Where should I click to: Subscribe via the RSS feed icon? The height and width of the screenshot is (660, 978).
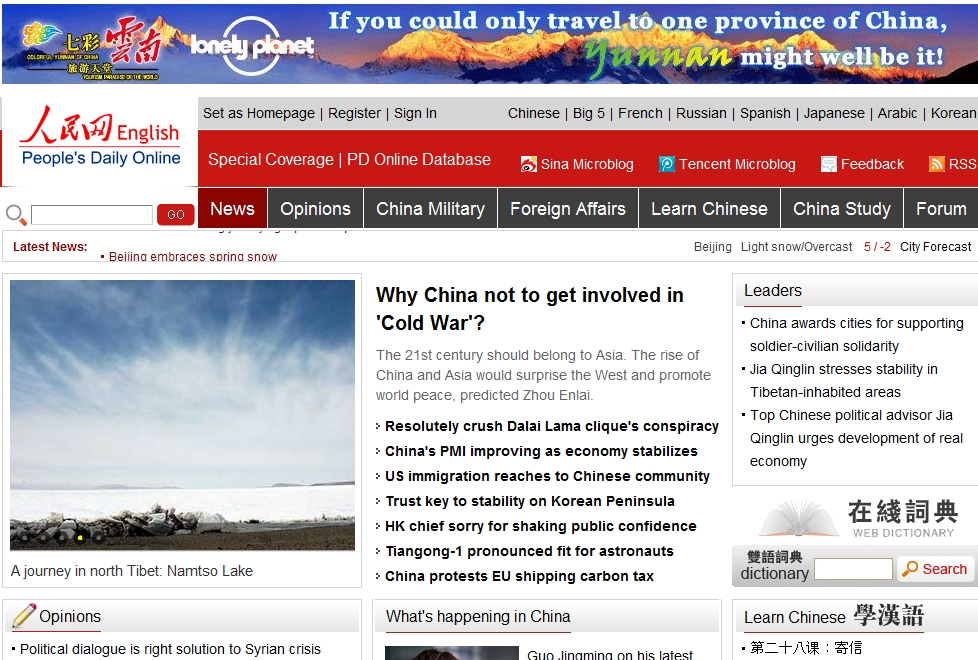click(x=936, y=164)
